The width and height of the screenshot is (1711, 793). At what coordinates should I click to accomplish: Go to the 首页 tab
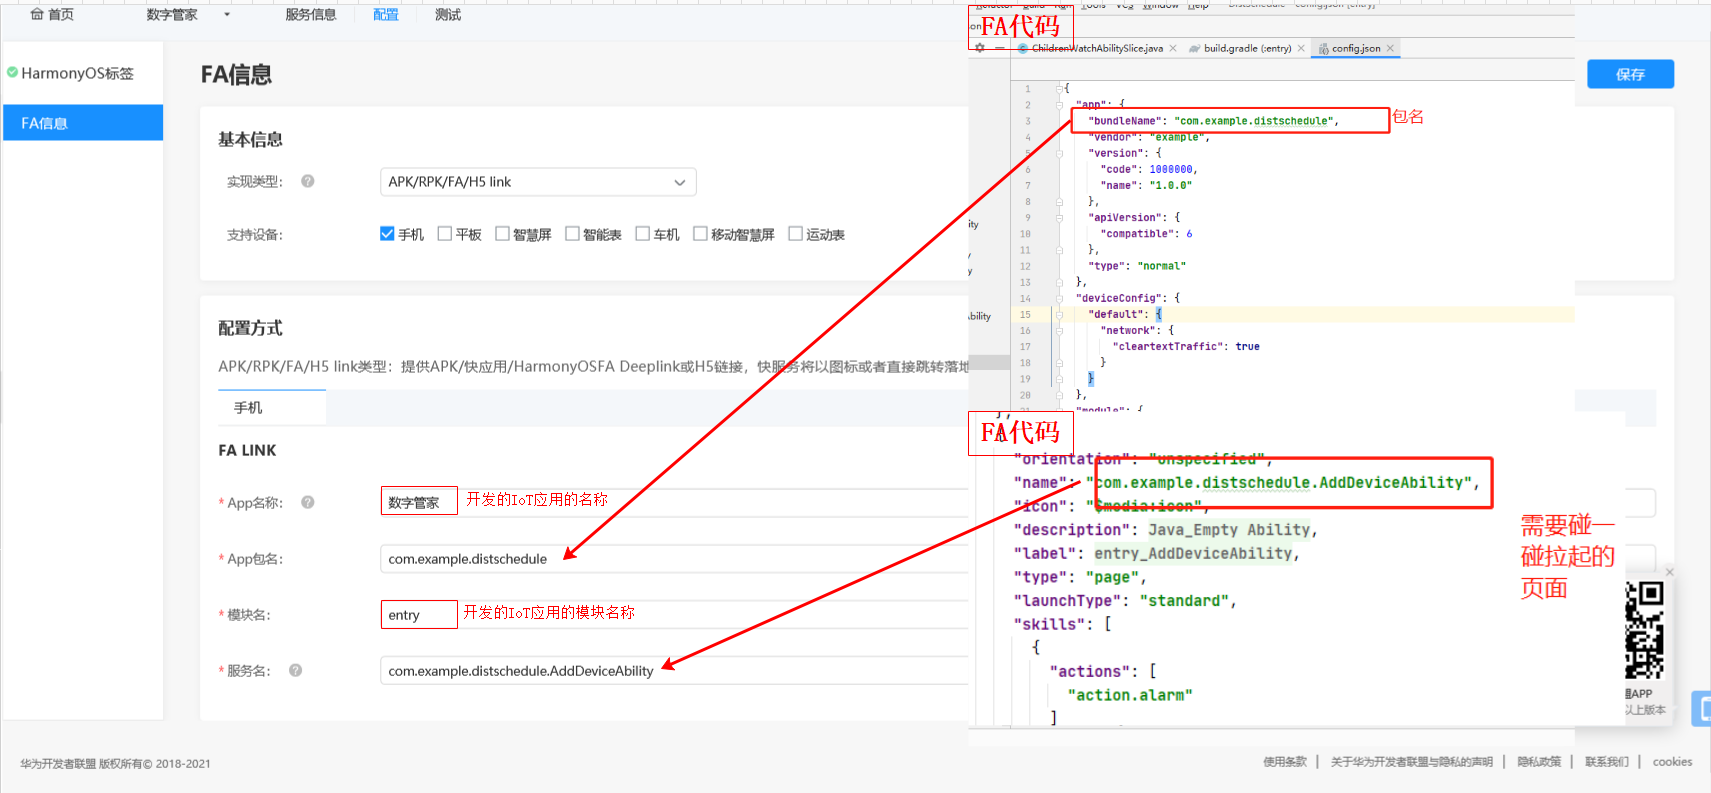pos(52,14)
